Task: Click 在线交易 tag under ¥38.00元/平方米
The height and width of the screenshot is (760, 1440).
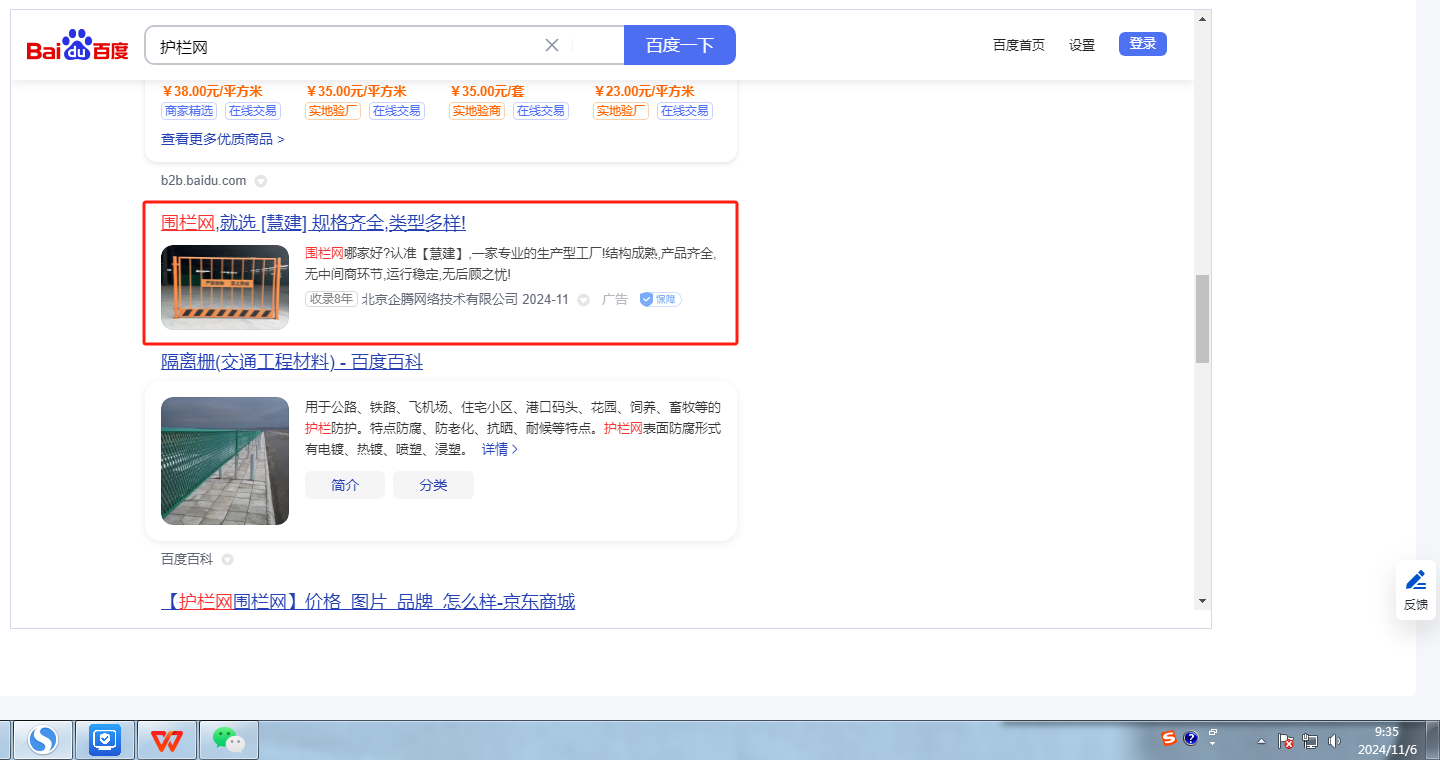Action: point(253,111)
